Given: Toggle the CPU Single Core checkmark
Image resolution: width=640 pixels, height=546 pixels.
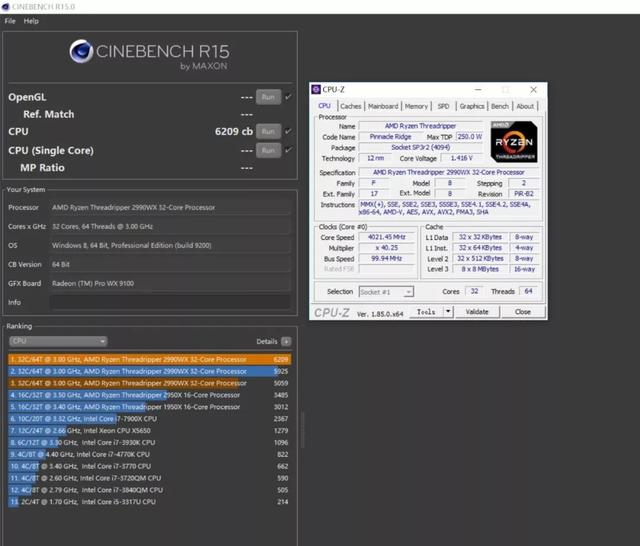Looking at the screenshot, I should point(288,150).
